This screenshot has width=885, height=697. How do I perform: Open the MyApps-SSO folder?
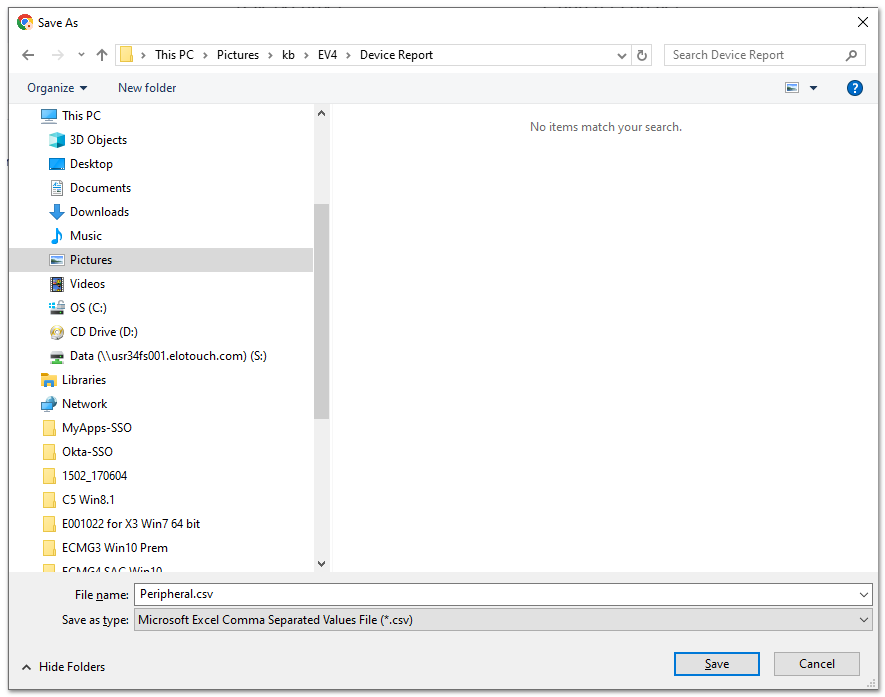(x=97, y=428)
